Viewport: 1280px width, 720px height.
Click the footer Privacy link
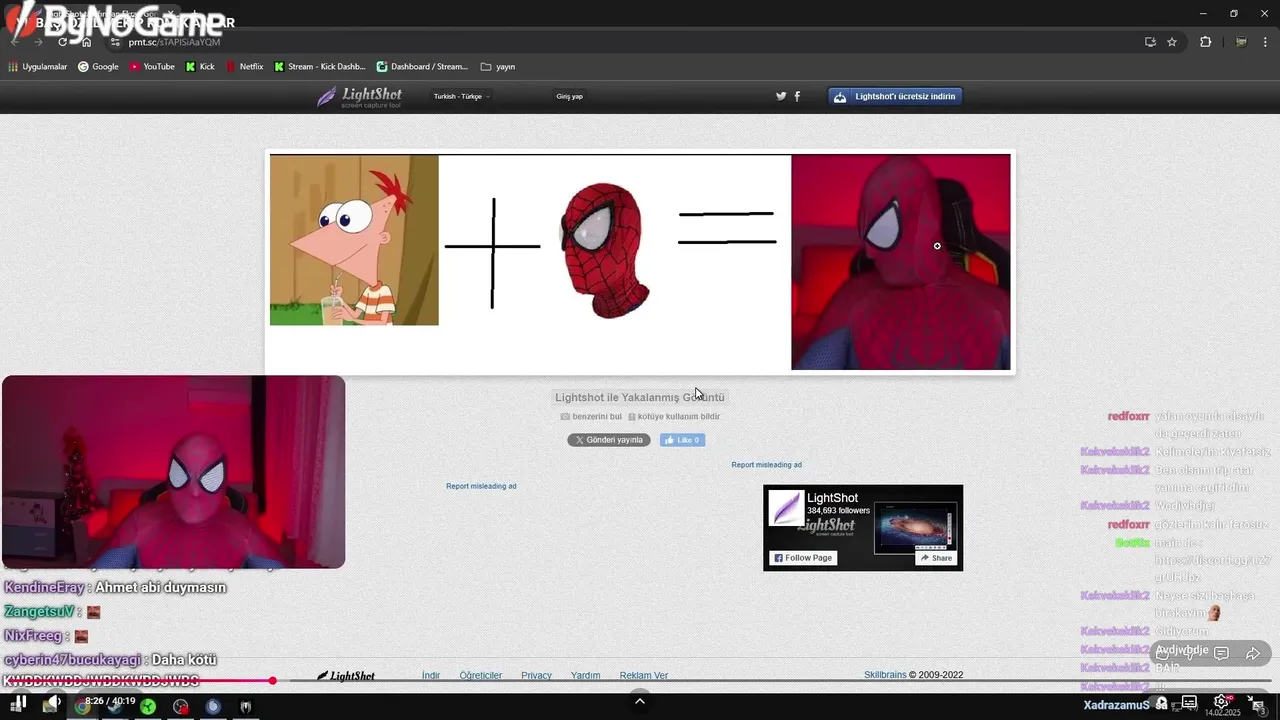[536, 676]
